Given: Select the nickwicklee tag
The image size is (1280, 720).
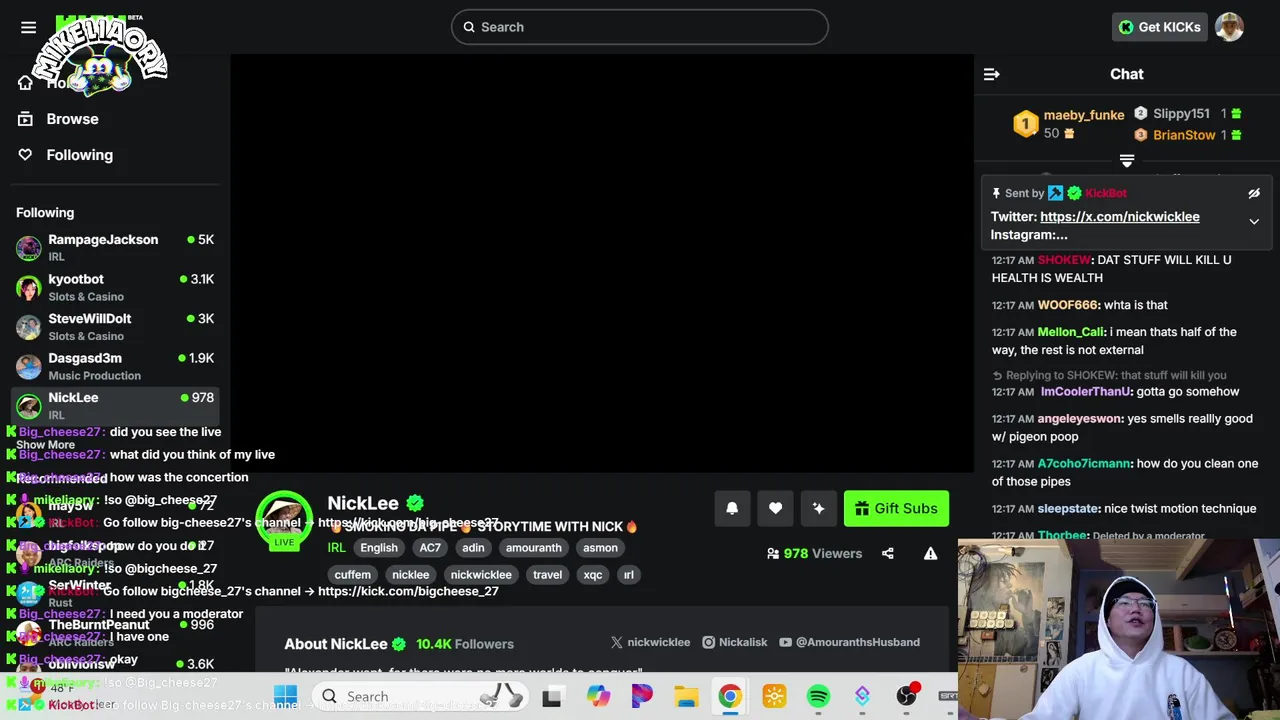Looking at the screenshot, I should pyautogui.click(x=481, y=574).
